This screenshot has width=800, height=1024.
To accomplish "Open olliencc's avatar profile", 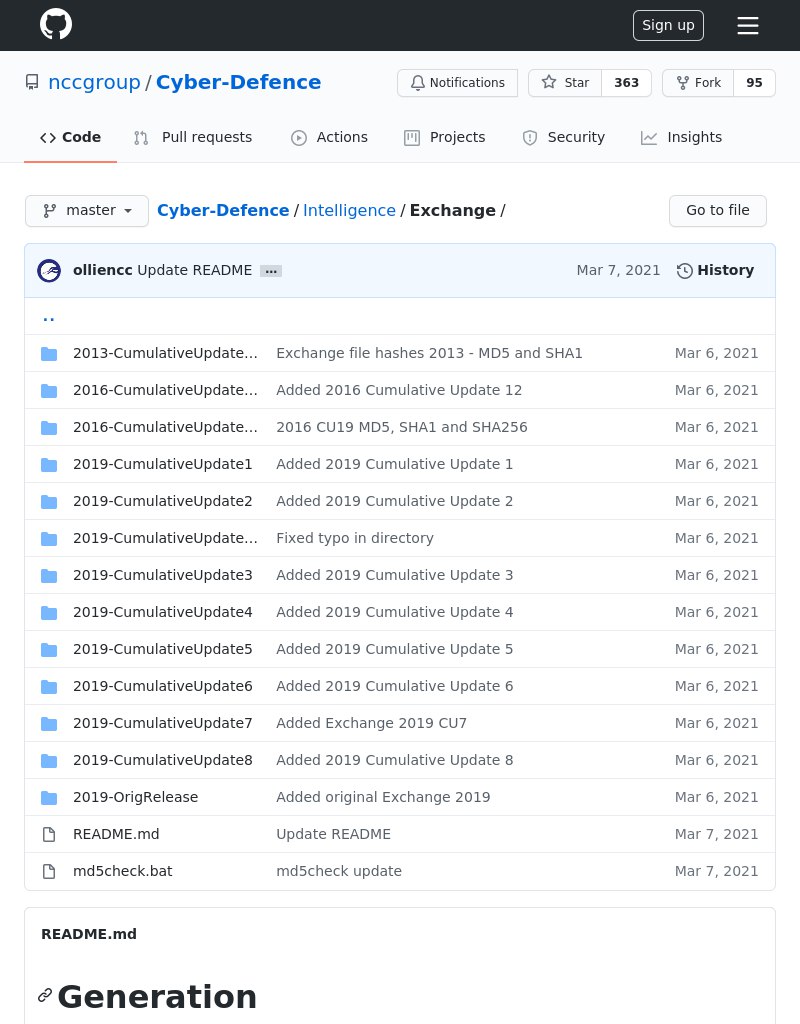I will tap(49, 270).
